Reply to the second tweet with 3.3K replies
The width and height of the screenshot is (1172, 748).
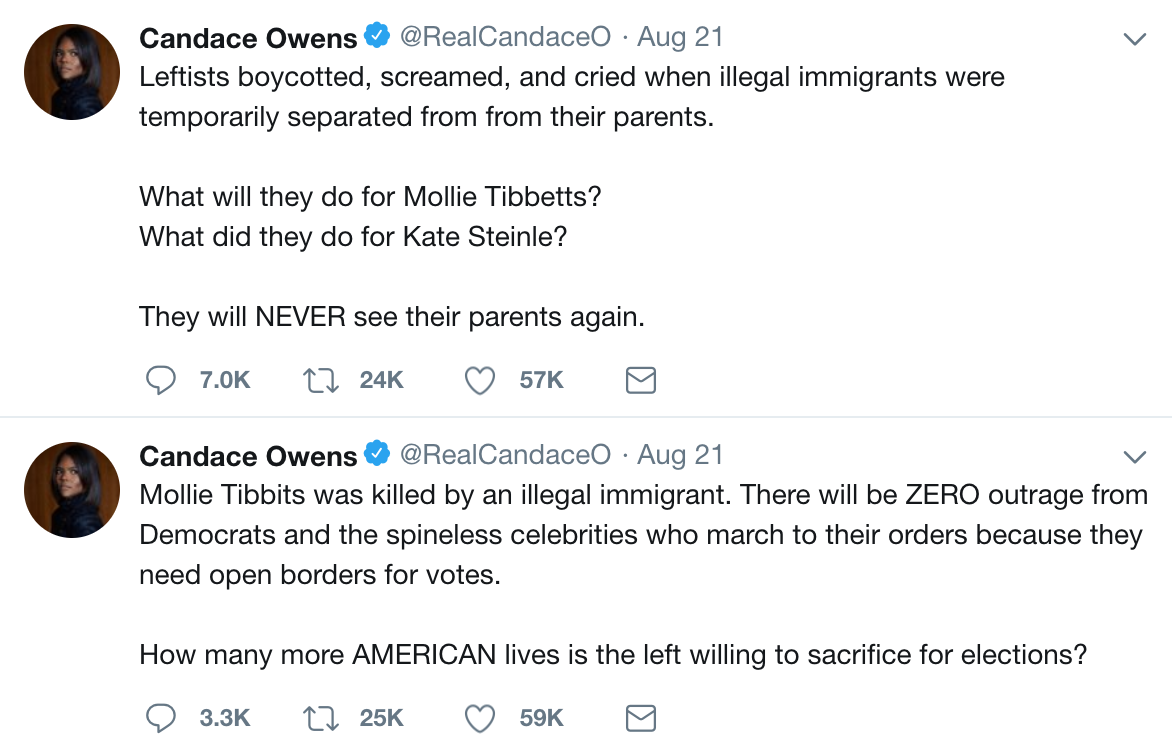160,718
